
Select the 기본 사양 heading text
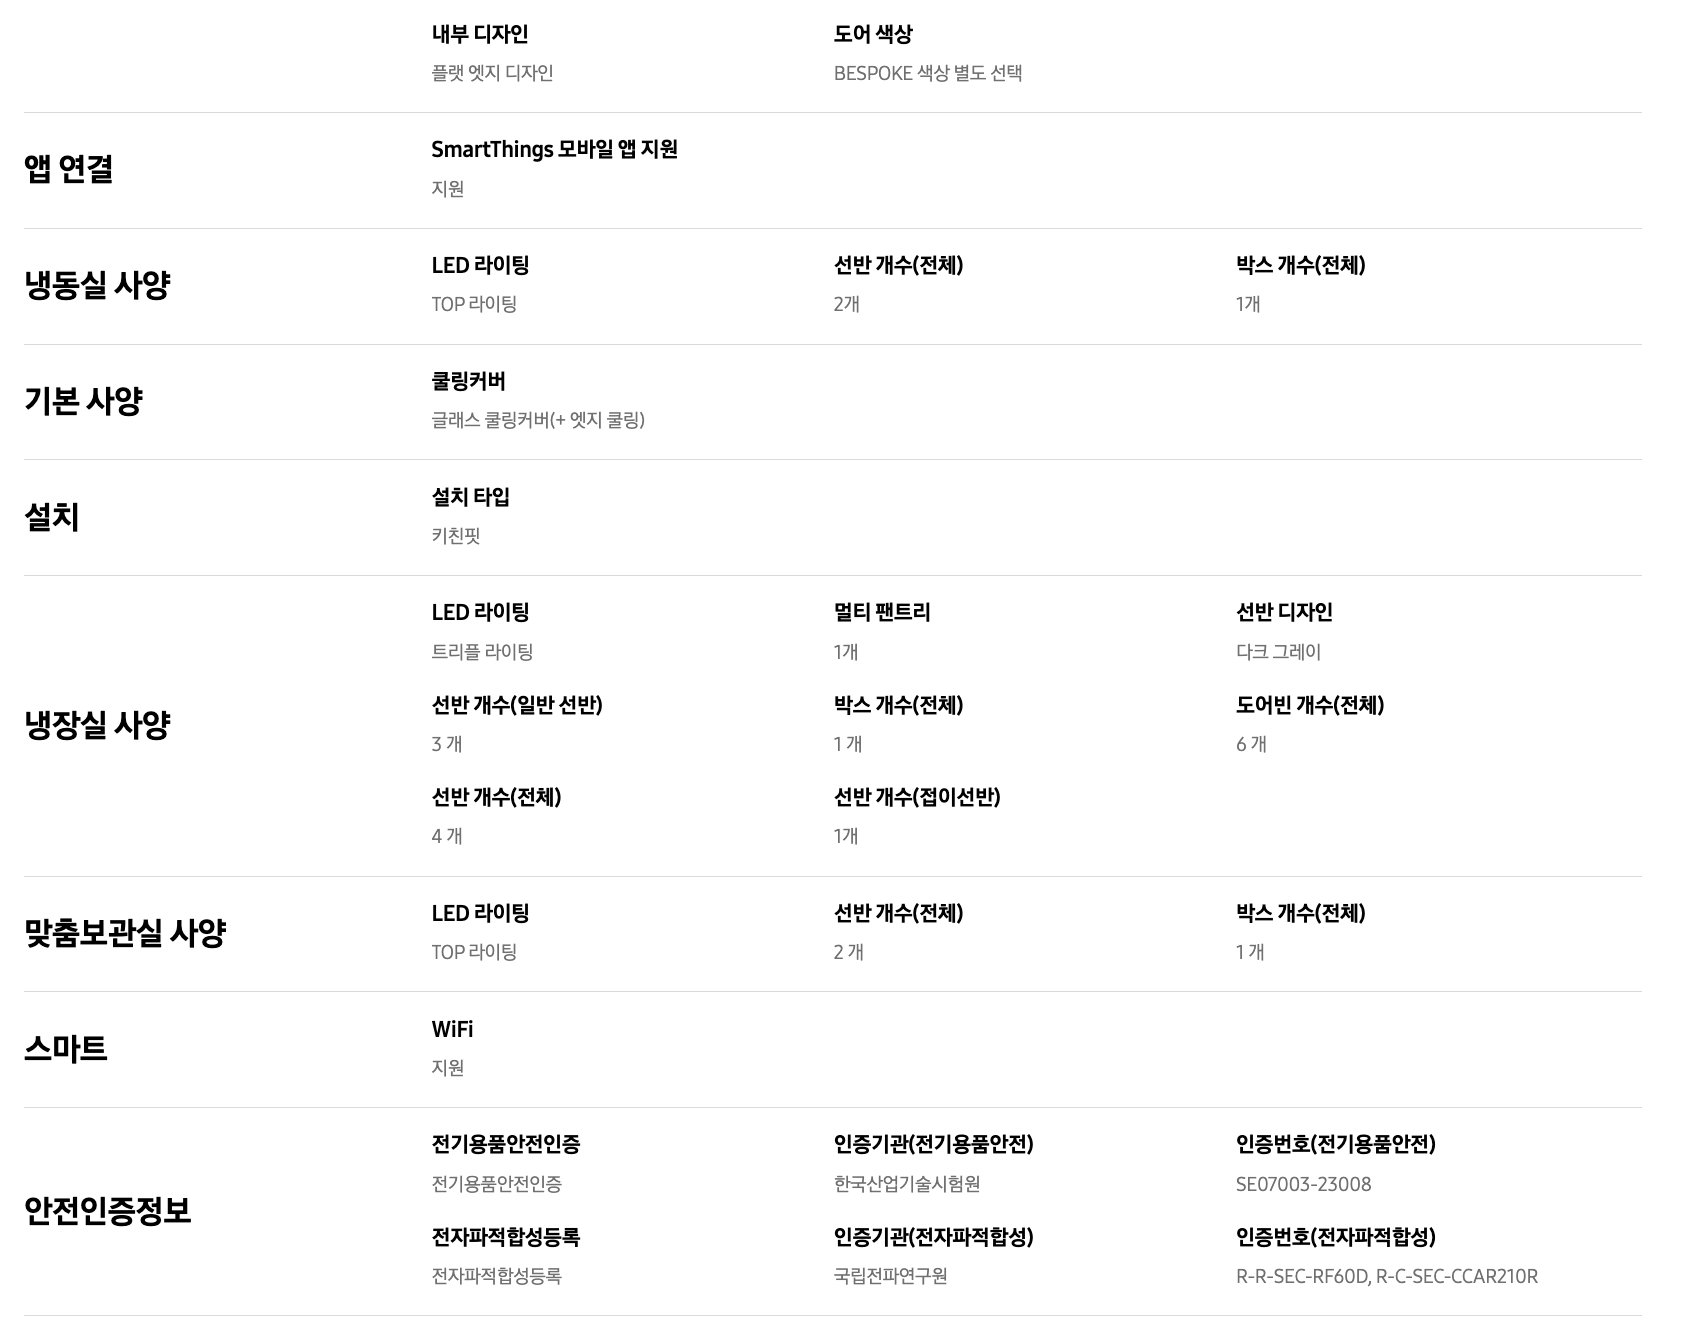83,401
